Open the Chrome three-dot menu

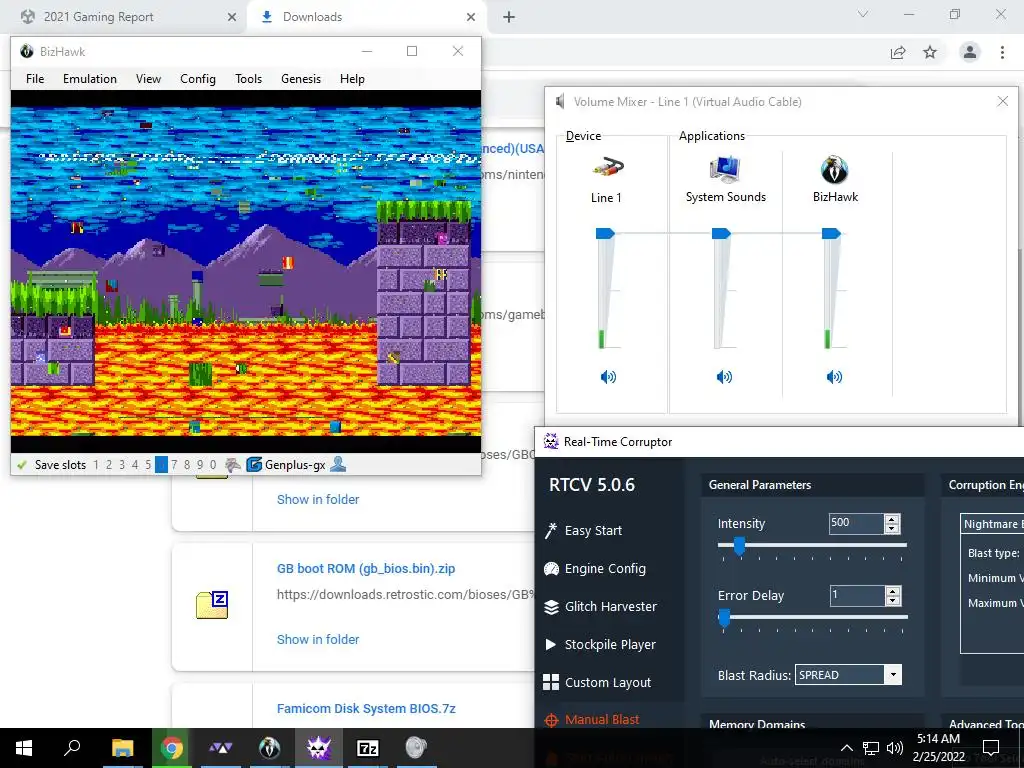pos(1002,52)
